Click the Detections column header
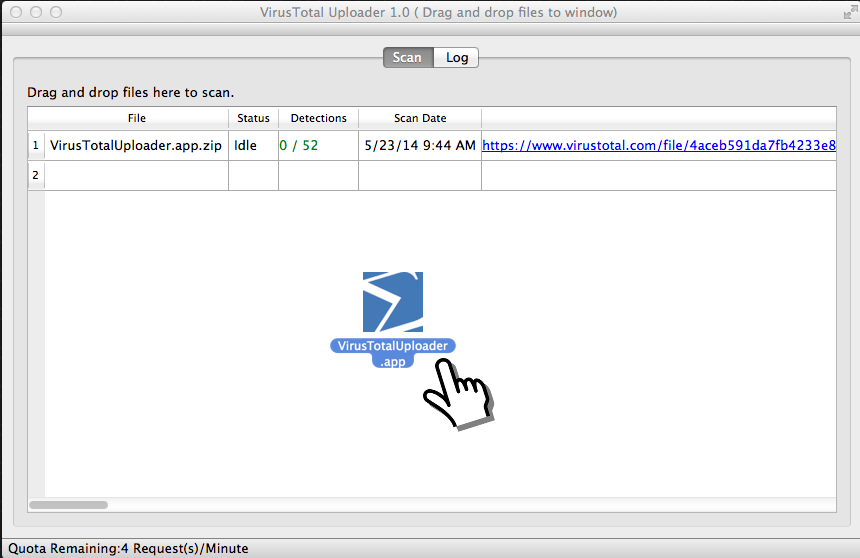860x558 pixels. pyautogui.click(x=319, y=118)
